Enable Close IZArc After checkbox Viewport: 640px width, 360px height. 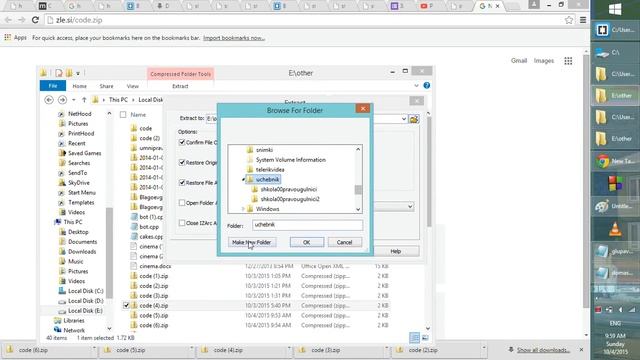182,223
